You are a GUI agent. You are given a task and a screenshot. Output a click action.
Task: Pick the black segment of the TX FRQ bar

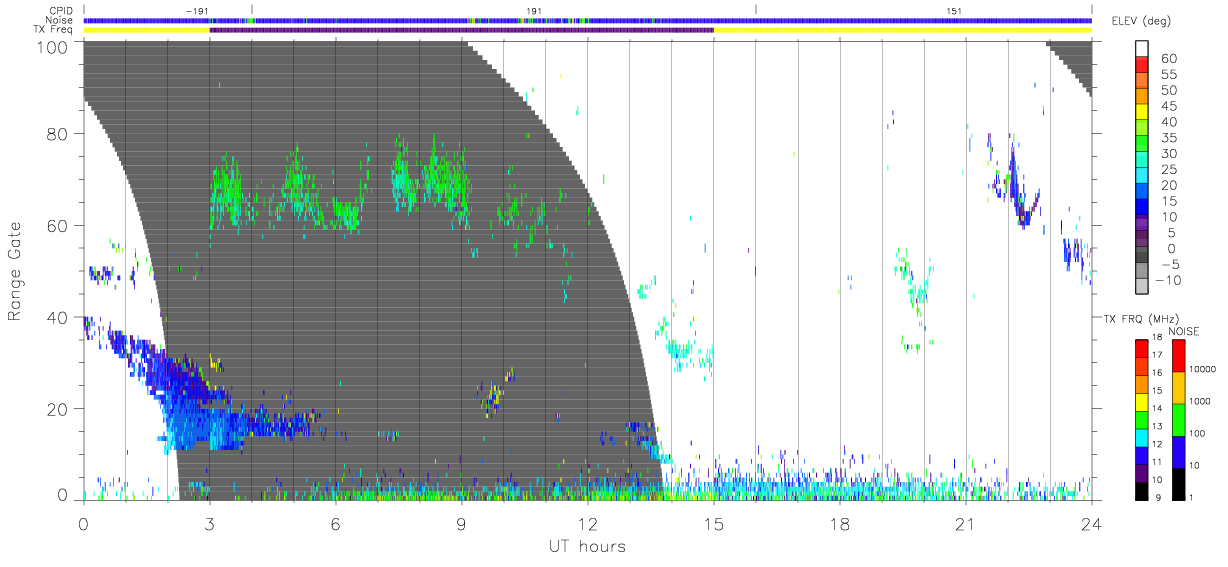1142,489
